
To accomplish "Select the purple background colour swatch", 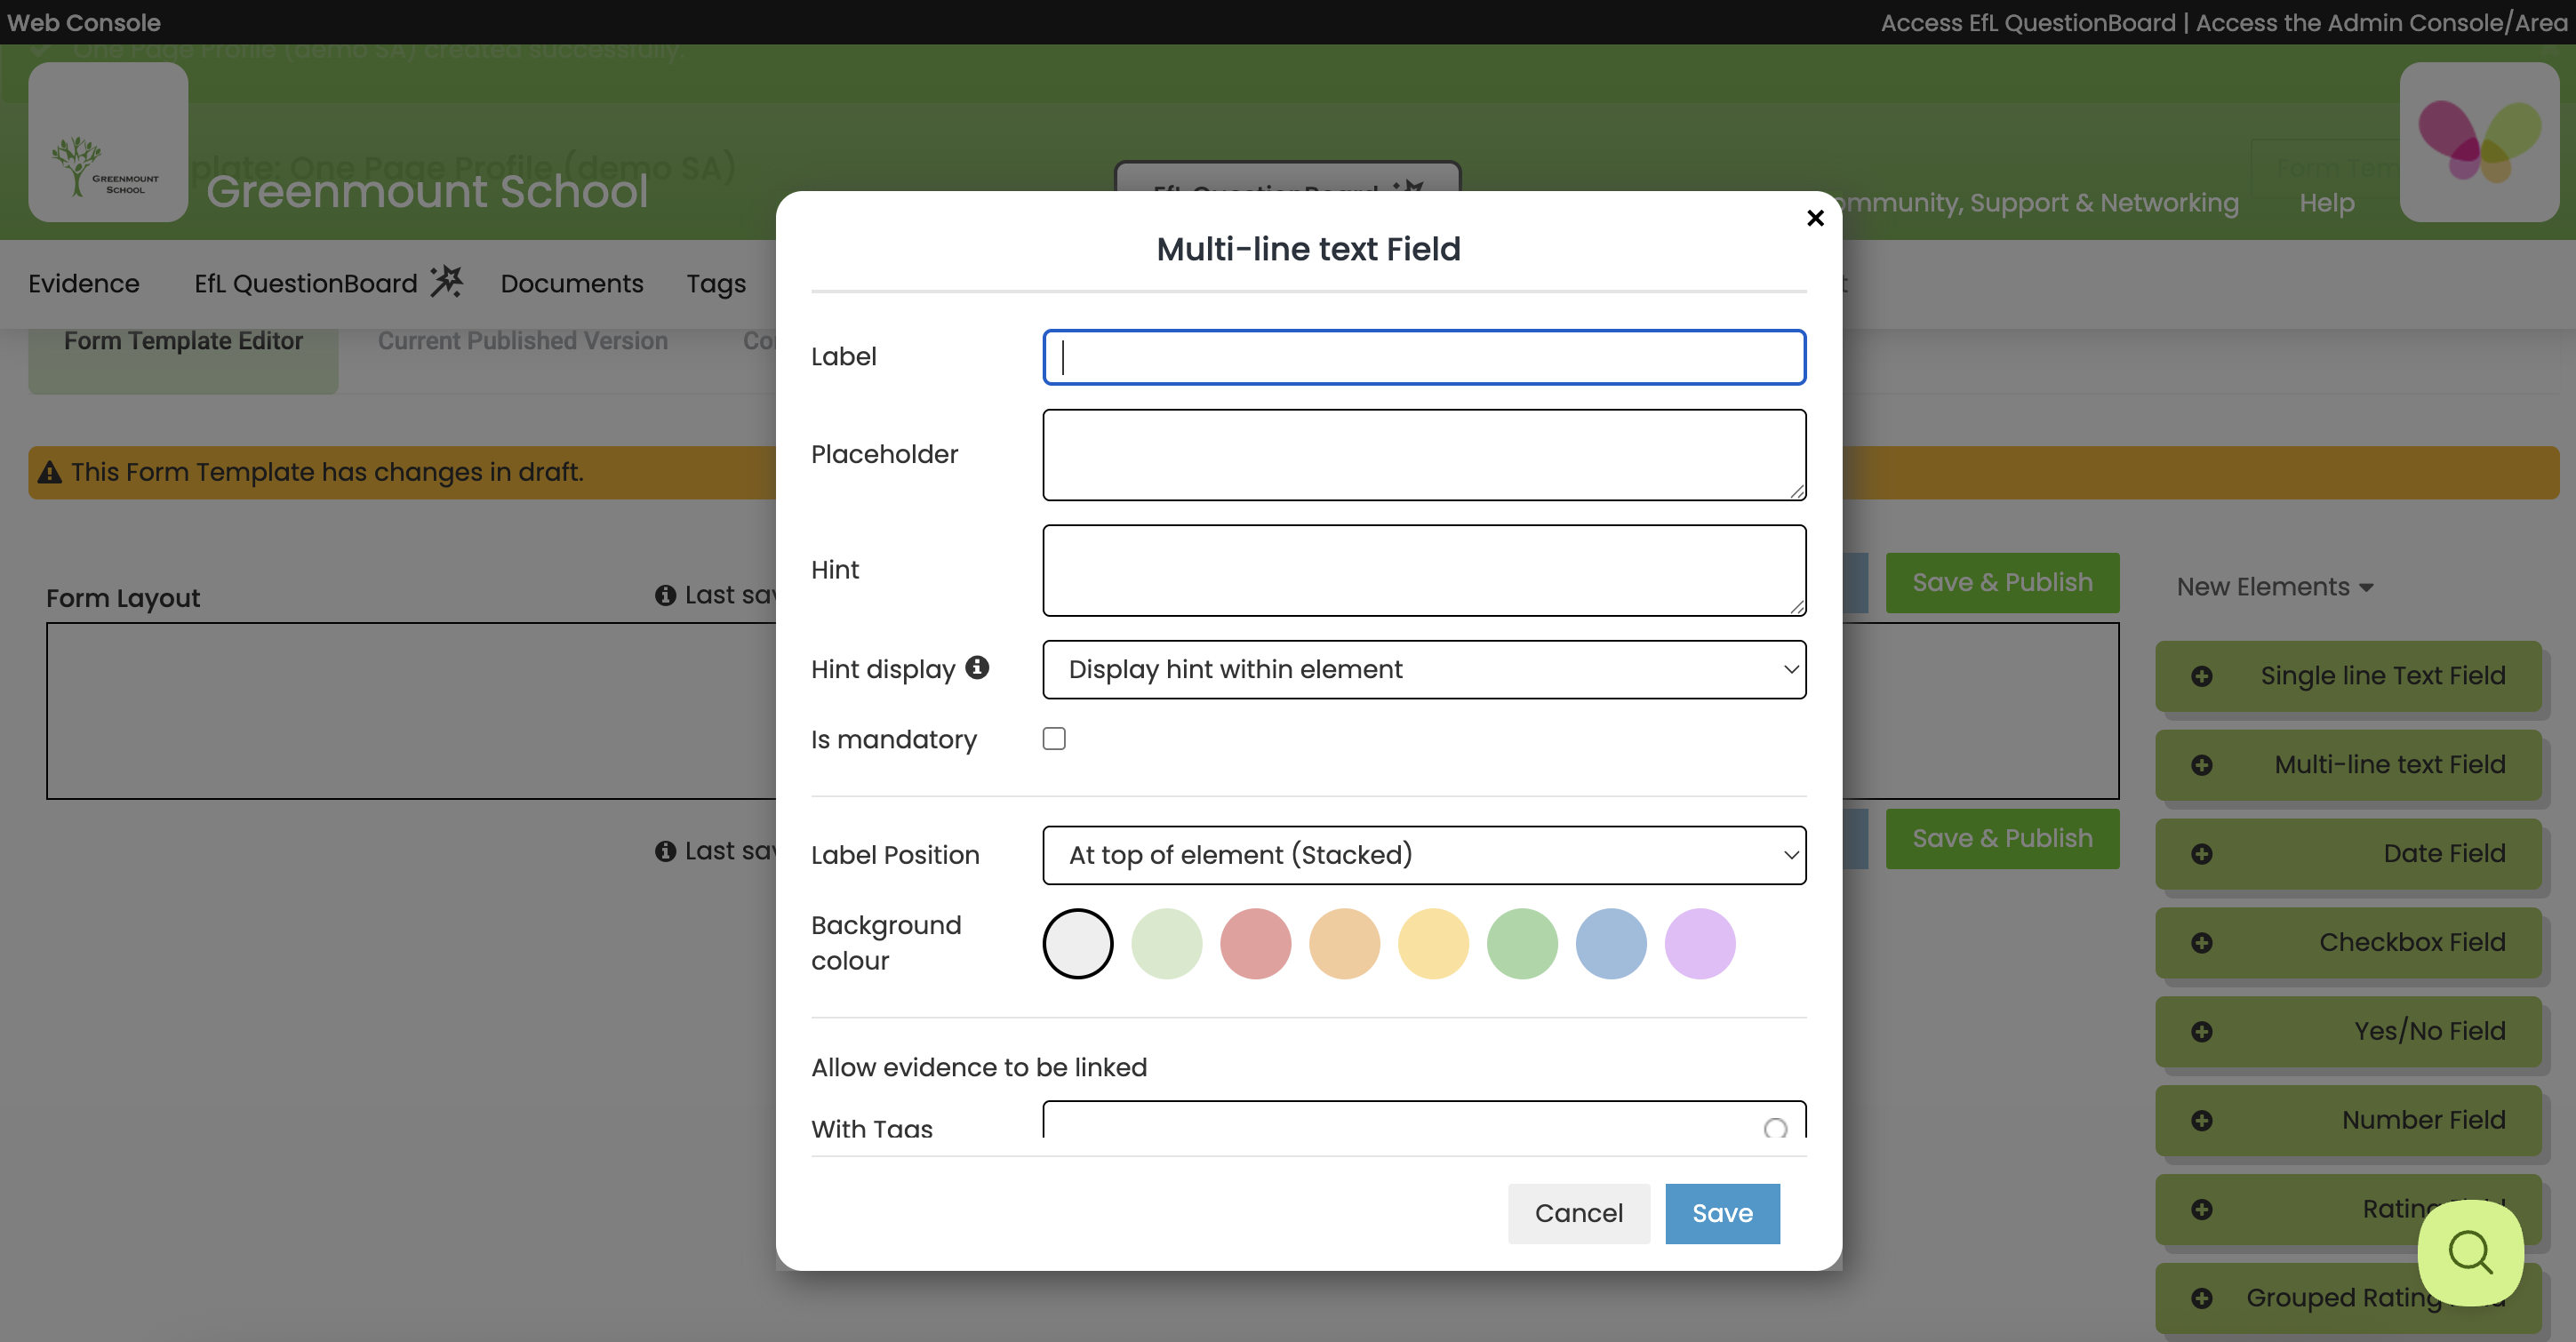I will pos(1699,943).
